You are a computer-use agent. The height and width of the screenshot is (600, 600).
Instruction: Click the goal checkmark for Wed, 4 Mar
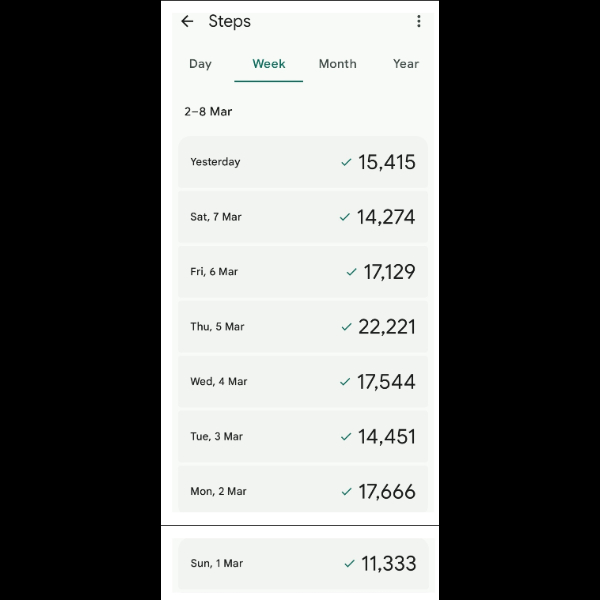point(345,382)
